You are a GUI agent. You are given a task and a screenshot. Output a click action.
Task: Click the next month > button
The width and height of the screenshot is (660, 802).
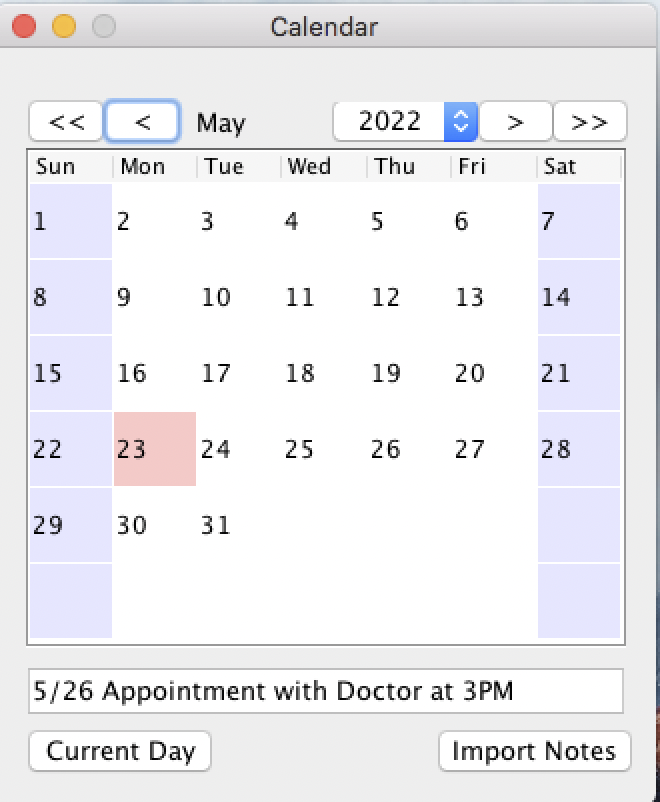515,121
